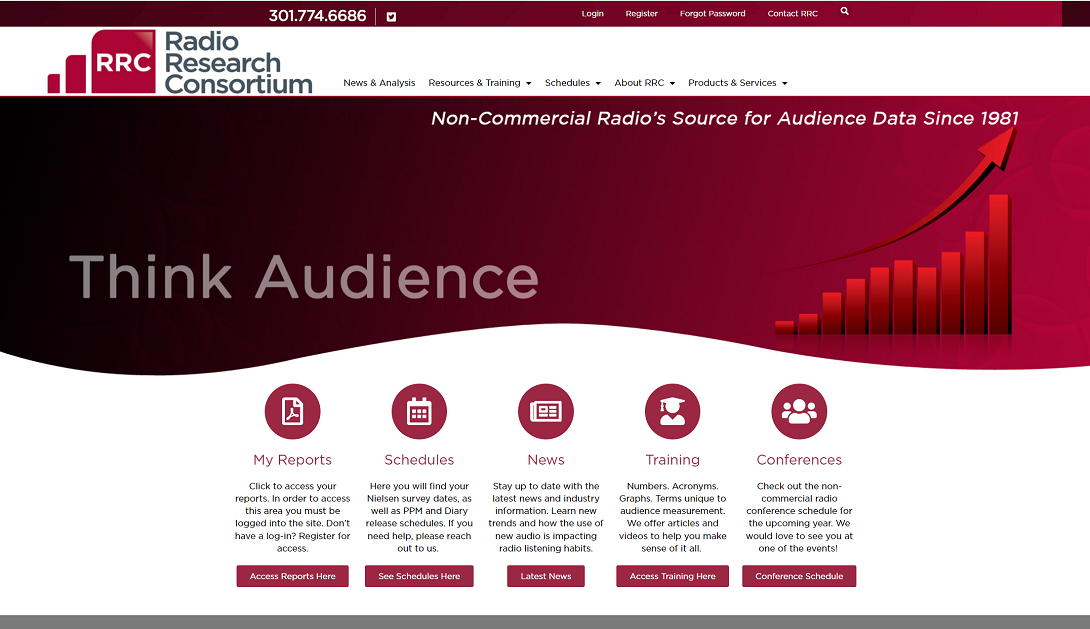Click the Training graduate icon
The image size is (1090, 629).
coord(672,411)
